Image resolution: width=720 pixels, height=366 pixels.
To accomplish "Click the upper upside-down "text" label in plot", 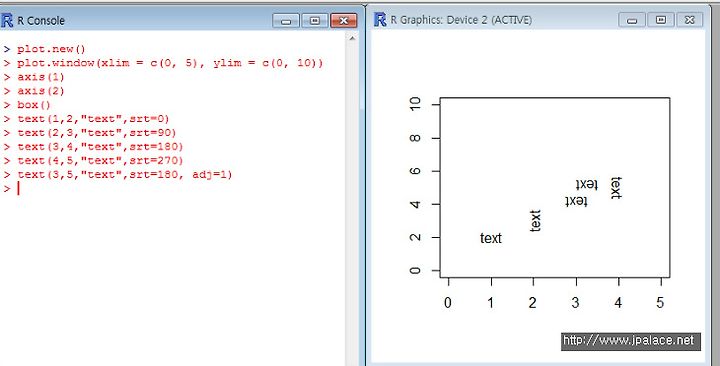I will pos(587,184).
